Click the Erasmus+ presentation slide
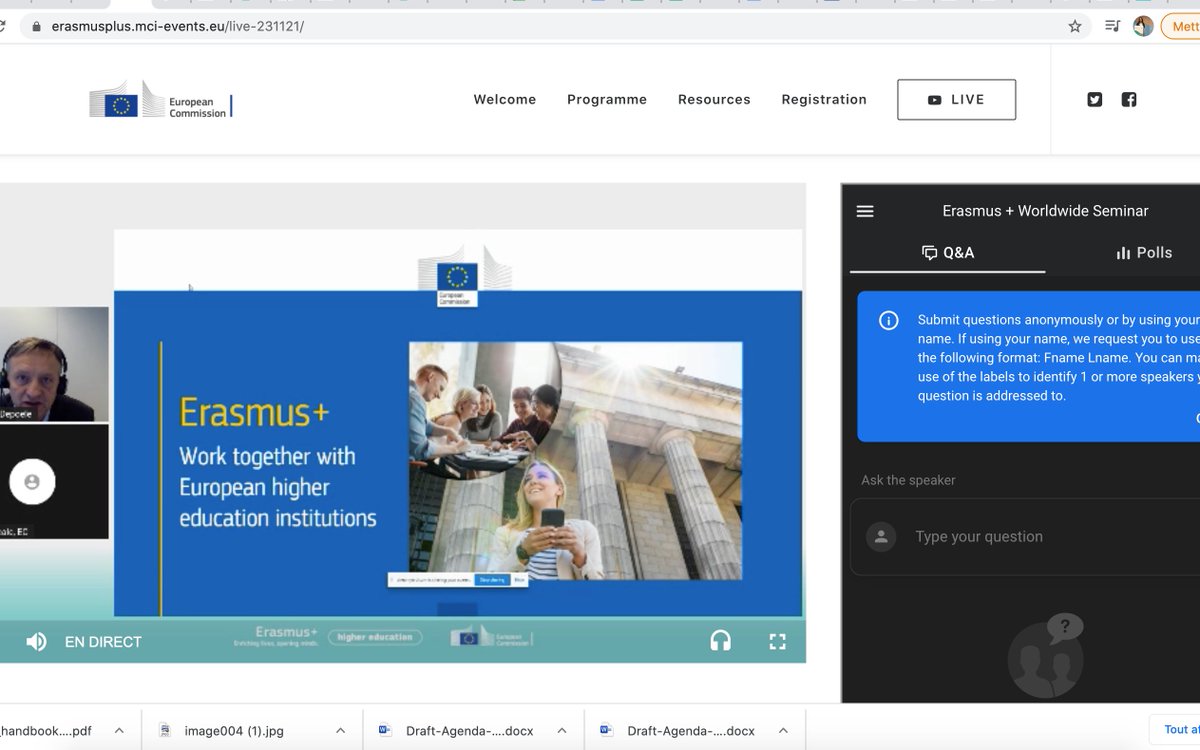 (458, 423)
